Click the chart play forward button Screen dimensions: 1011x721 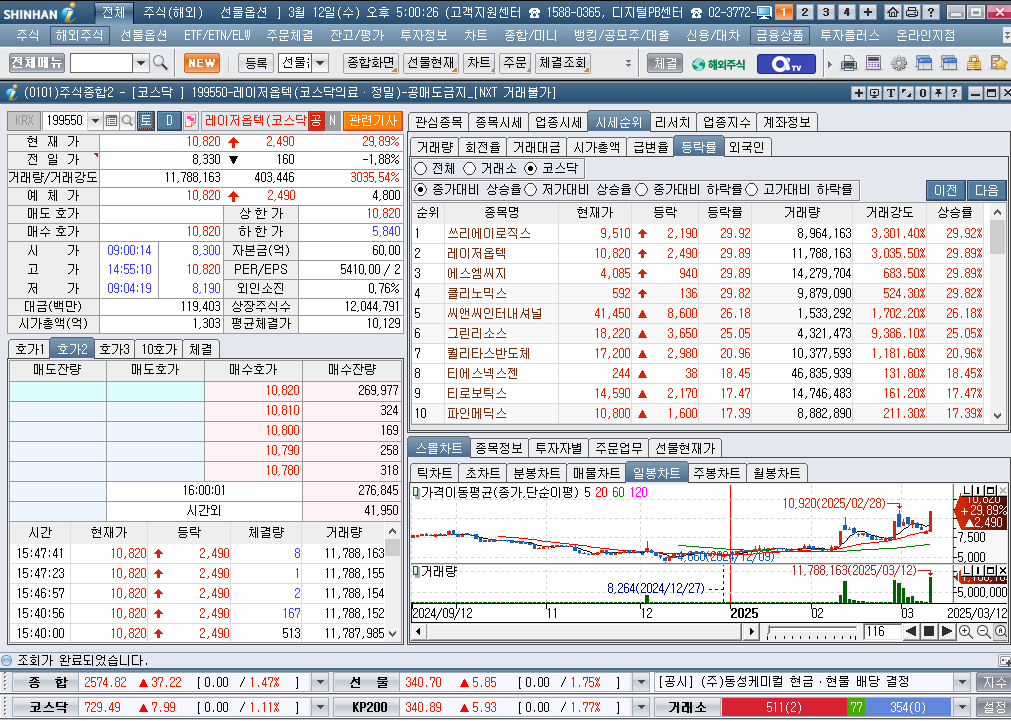[947, 631]
